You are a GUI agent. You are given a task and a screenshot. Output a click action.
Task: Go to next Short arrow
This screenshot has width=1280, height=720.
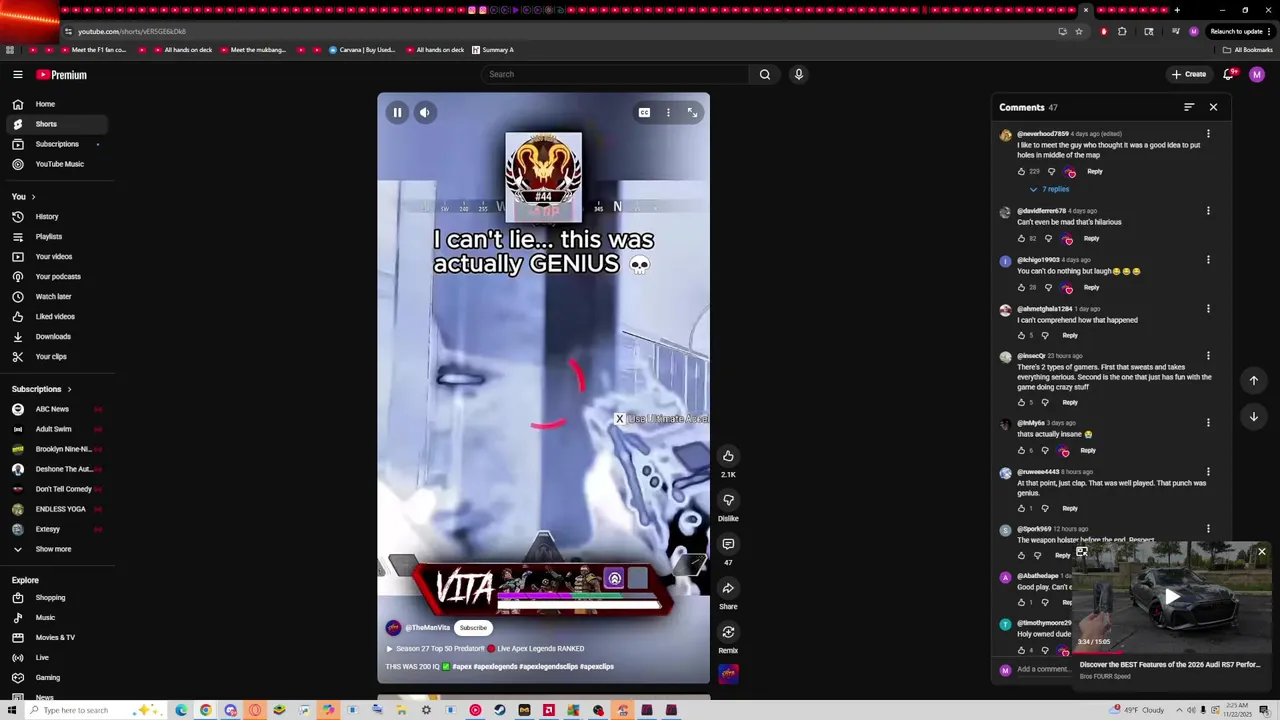click(1253, 417)
